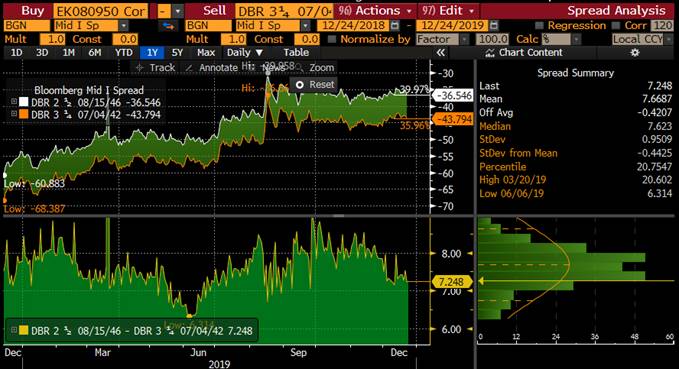Edit the Normalize factor value 100.0

(x=492, y=40)
